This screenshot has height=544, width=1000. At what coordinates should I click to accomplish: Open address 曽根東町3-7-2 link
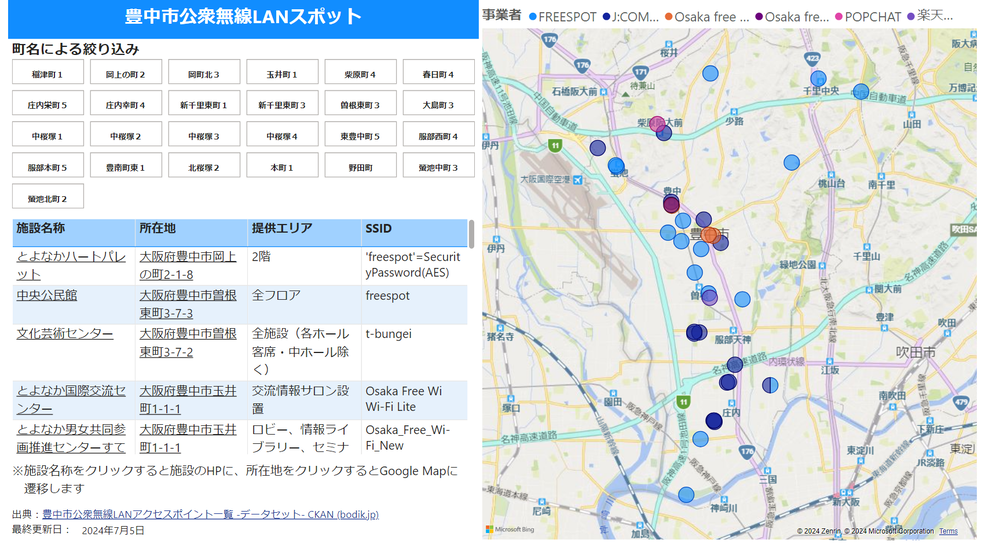click(188, 342)
